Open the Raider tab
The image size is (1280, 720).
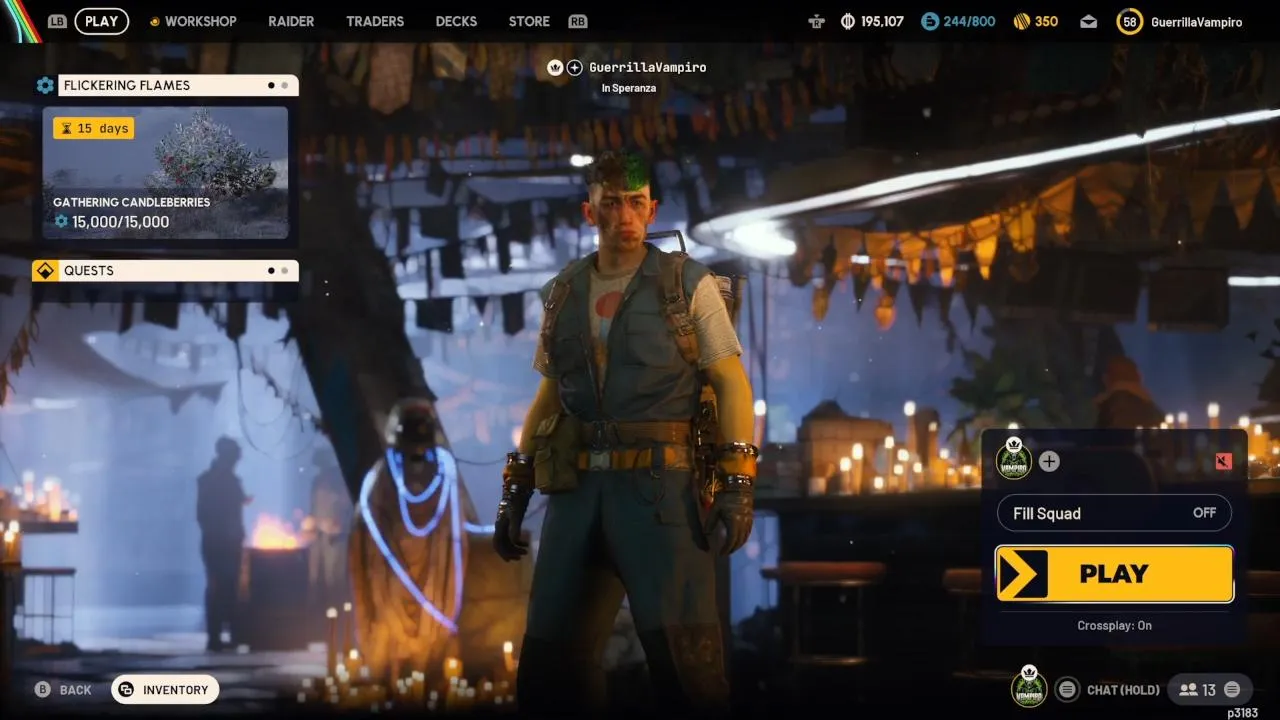(x=291, y=21)
